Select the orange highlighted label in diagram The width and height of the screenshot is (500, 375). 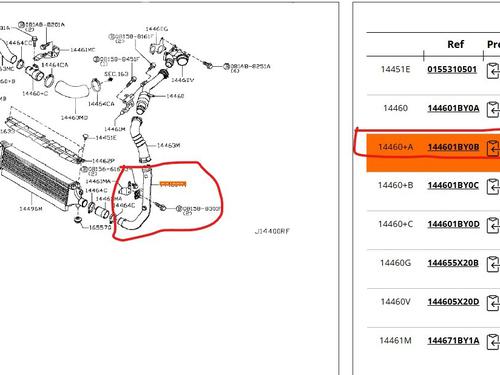tap(173, 184)
